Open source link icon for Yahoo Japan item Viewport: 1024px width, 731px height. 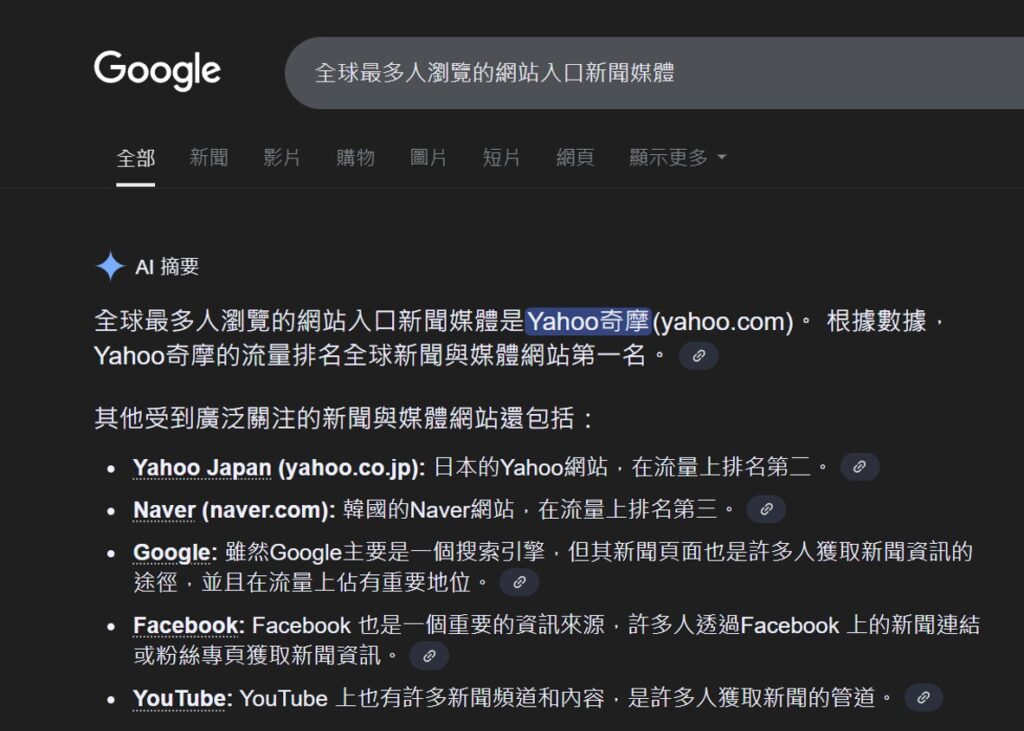[x=859, y=466]
